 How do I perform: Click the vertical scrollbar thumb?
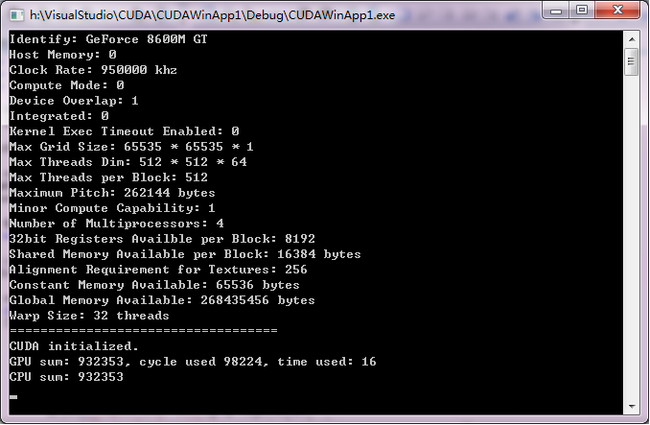point(631,62)
